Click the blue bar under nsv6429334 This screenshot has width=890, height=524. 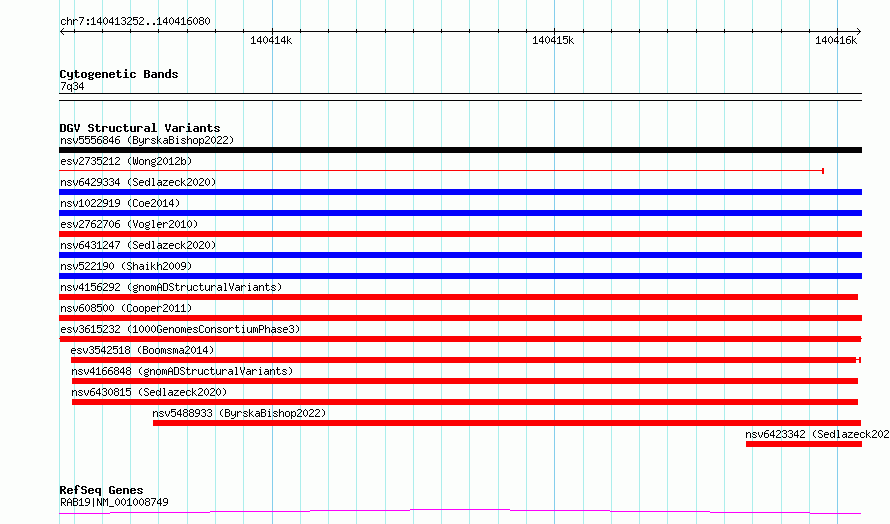pyautogui.click(x=460, y=192)
